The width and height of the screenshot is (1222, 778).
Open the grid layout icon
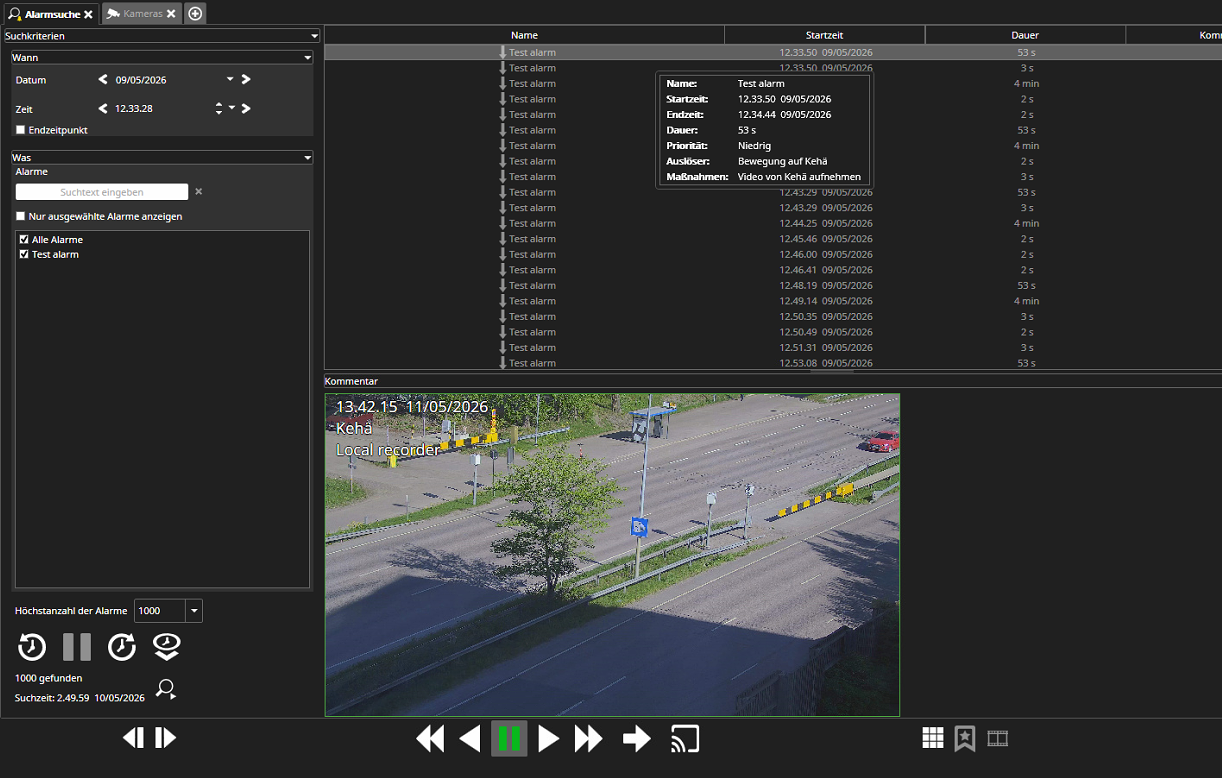(932, 738)
